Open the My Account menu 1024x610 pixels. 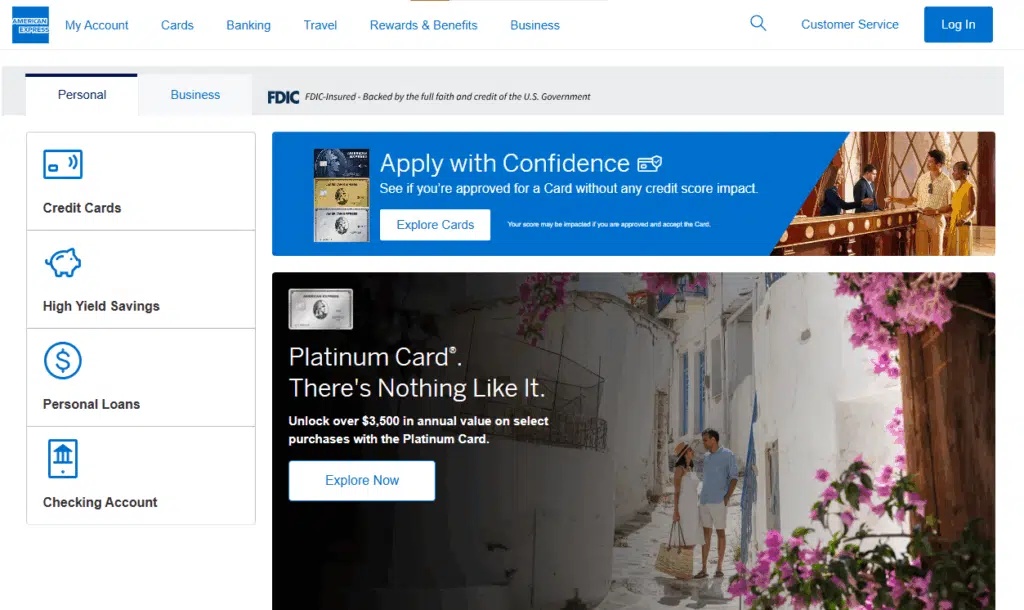pos(97,25)
